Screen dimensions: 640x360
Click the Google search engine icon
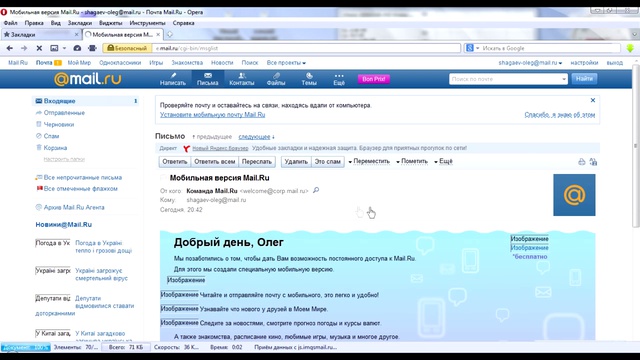(470, 48)
